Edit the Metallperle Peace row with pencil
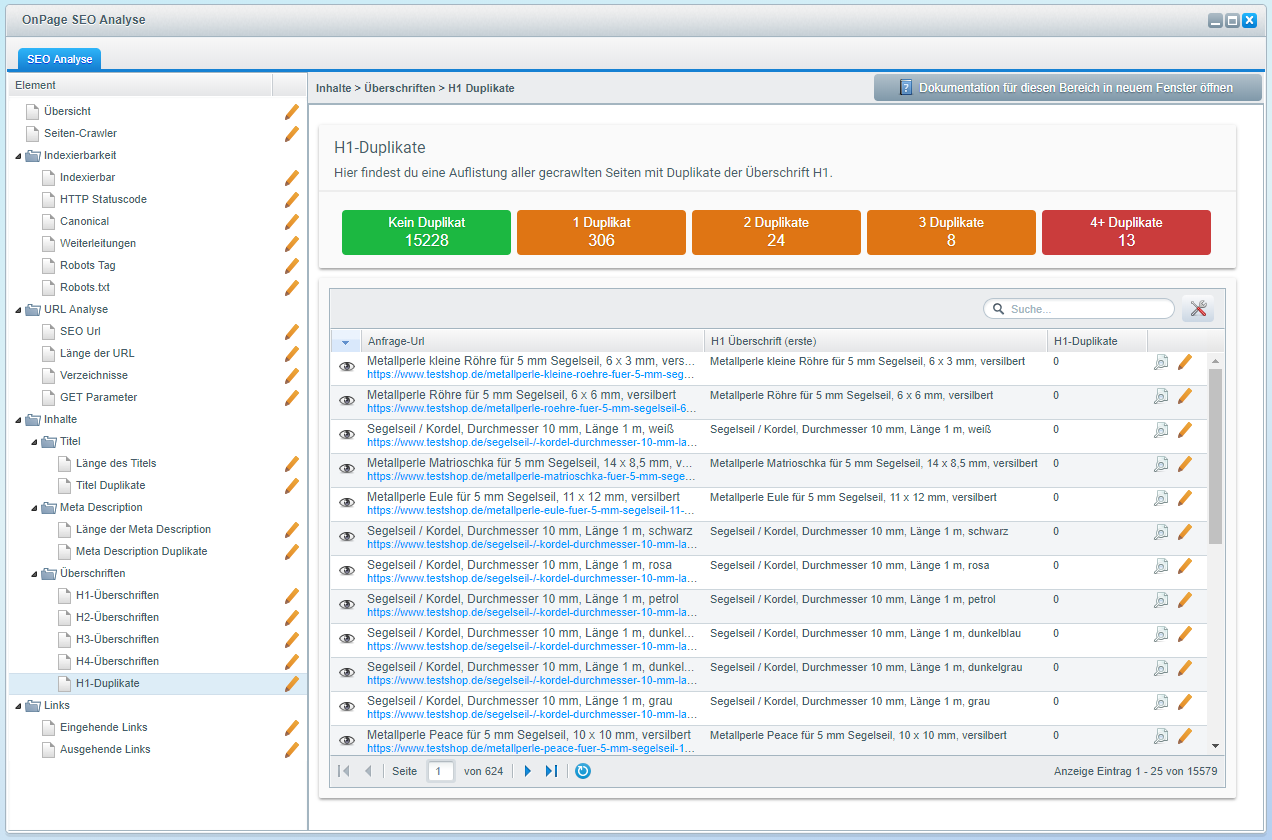The image size is (1272, 840). tap(1185, 736)
